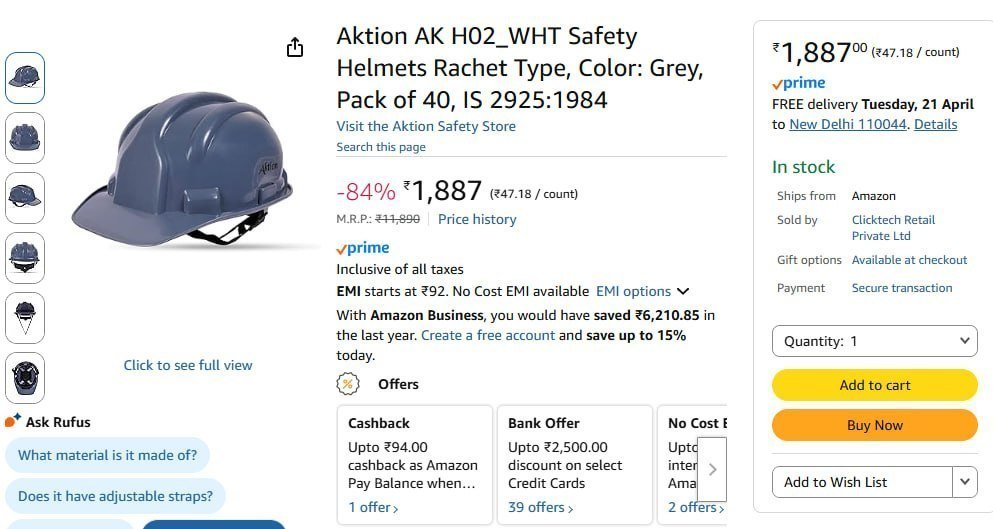The image size is (993, 529).
Task: Click the share icon above product image
Action: tap(295, 47)
